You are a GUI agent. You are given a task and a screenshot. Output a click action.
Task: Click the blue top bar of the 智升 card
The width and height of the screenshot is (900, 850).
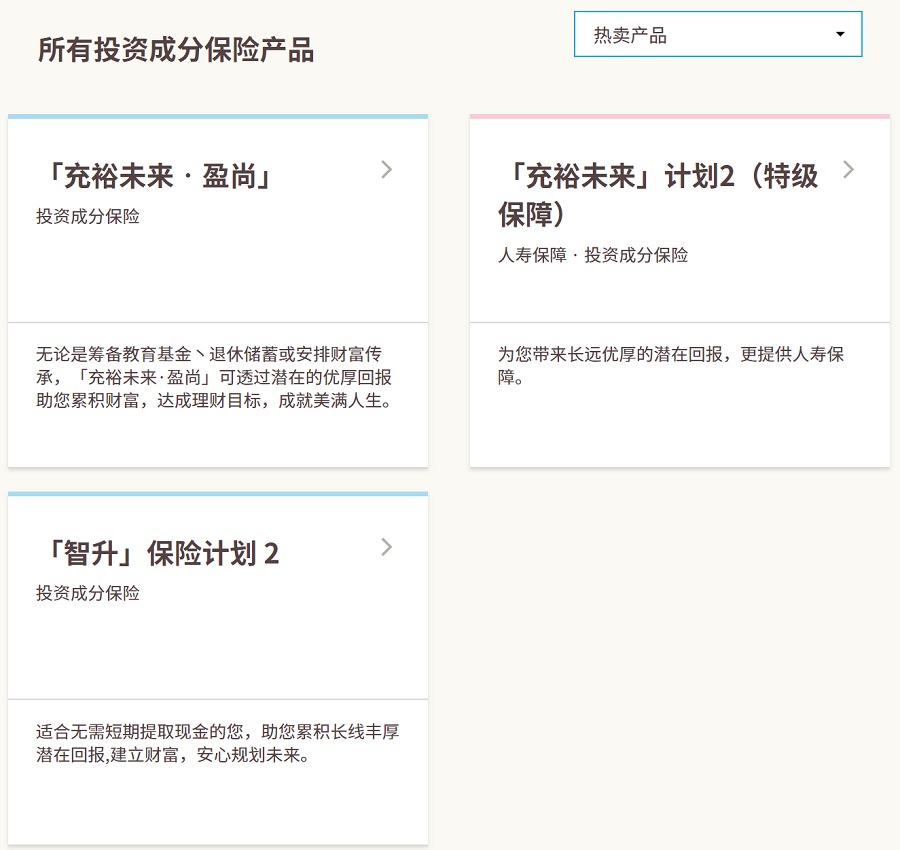[x=218, y=494]
